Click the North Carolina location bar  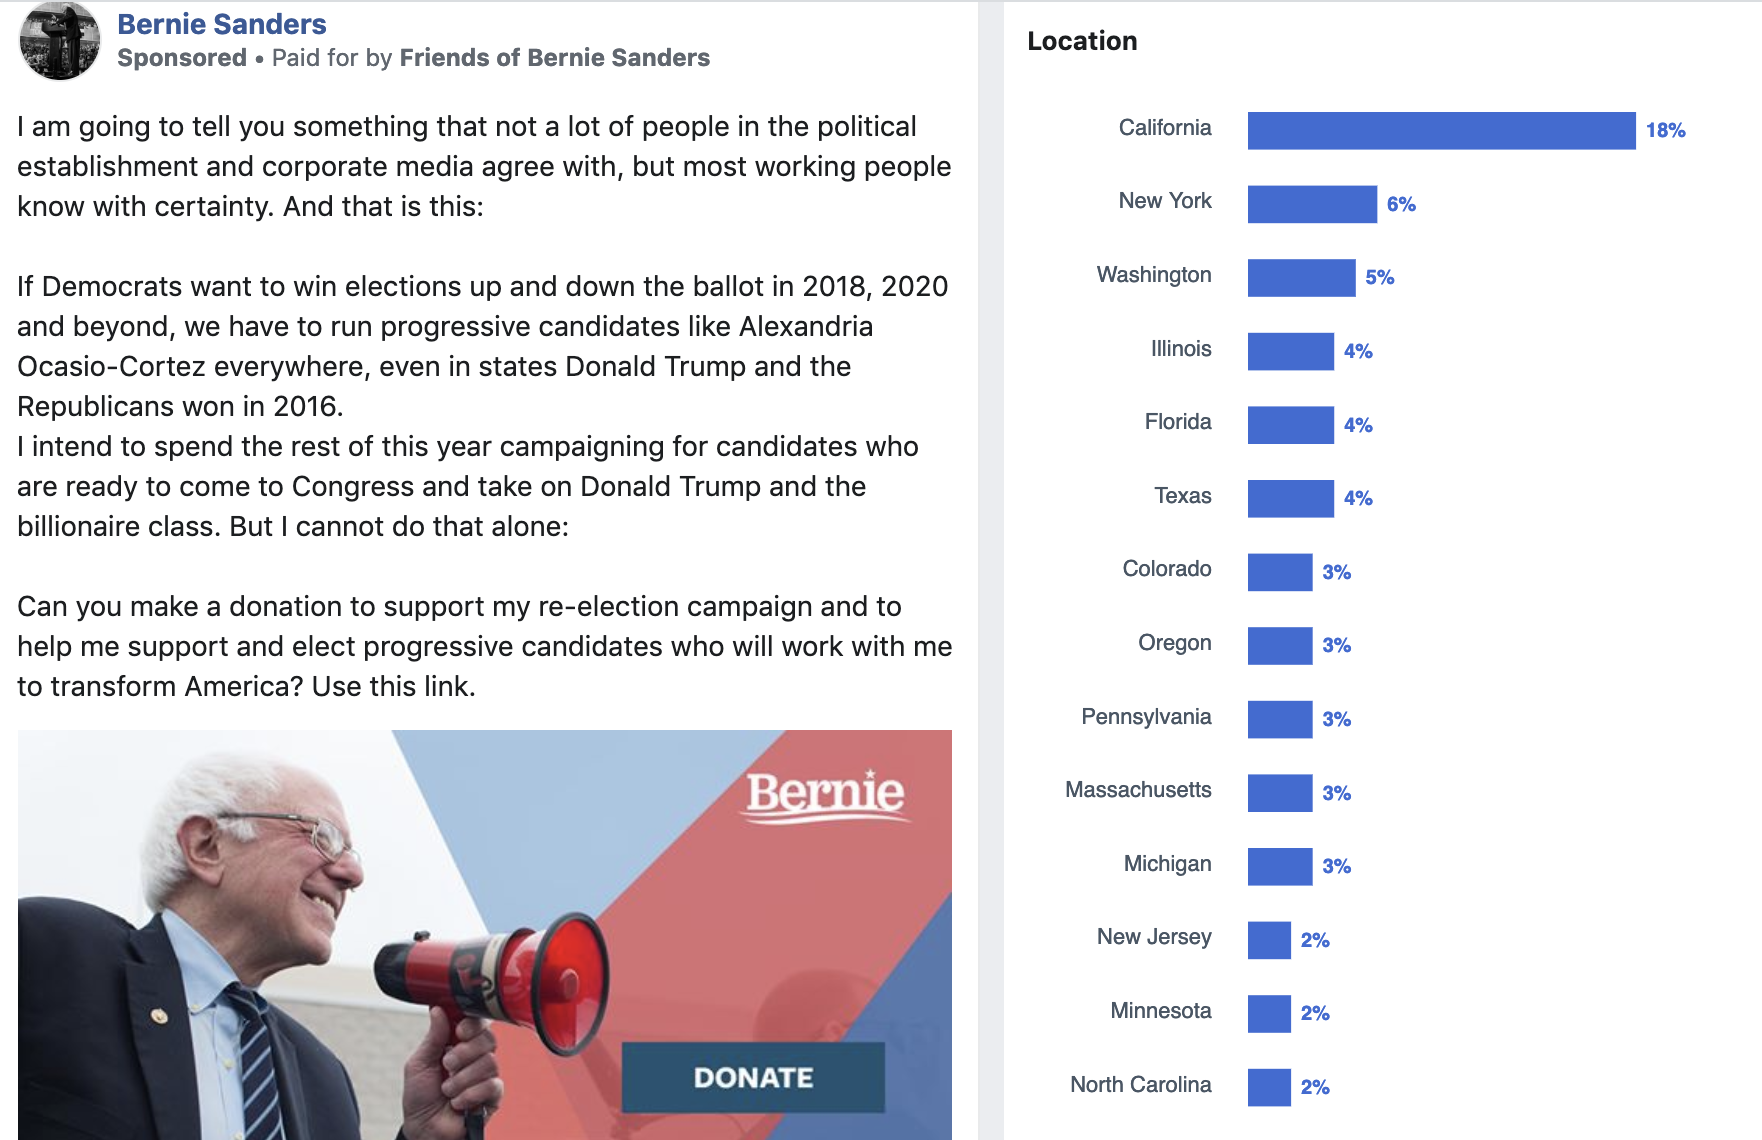(x=1269, y=1087)
